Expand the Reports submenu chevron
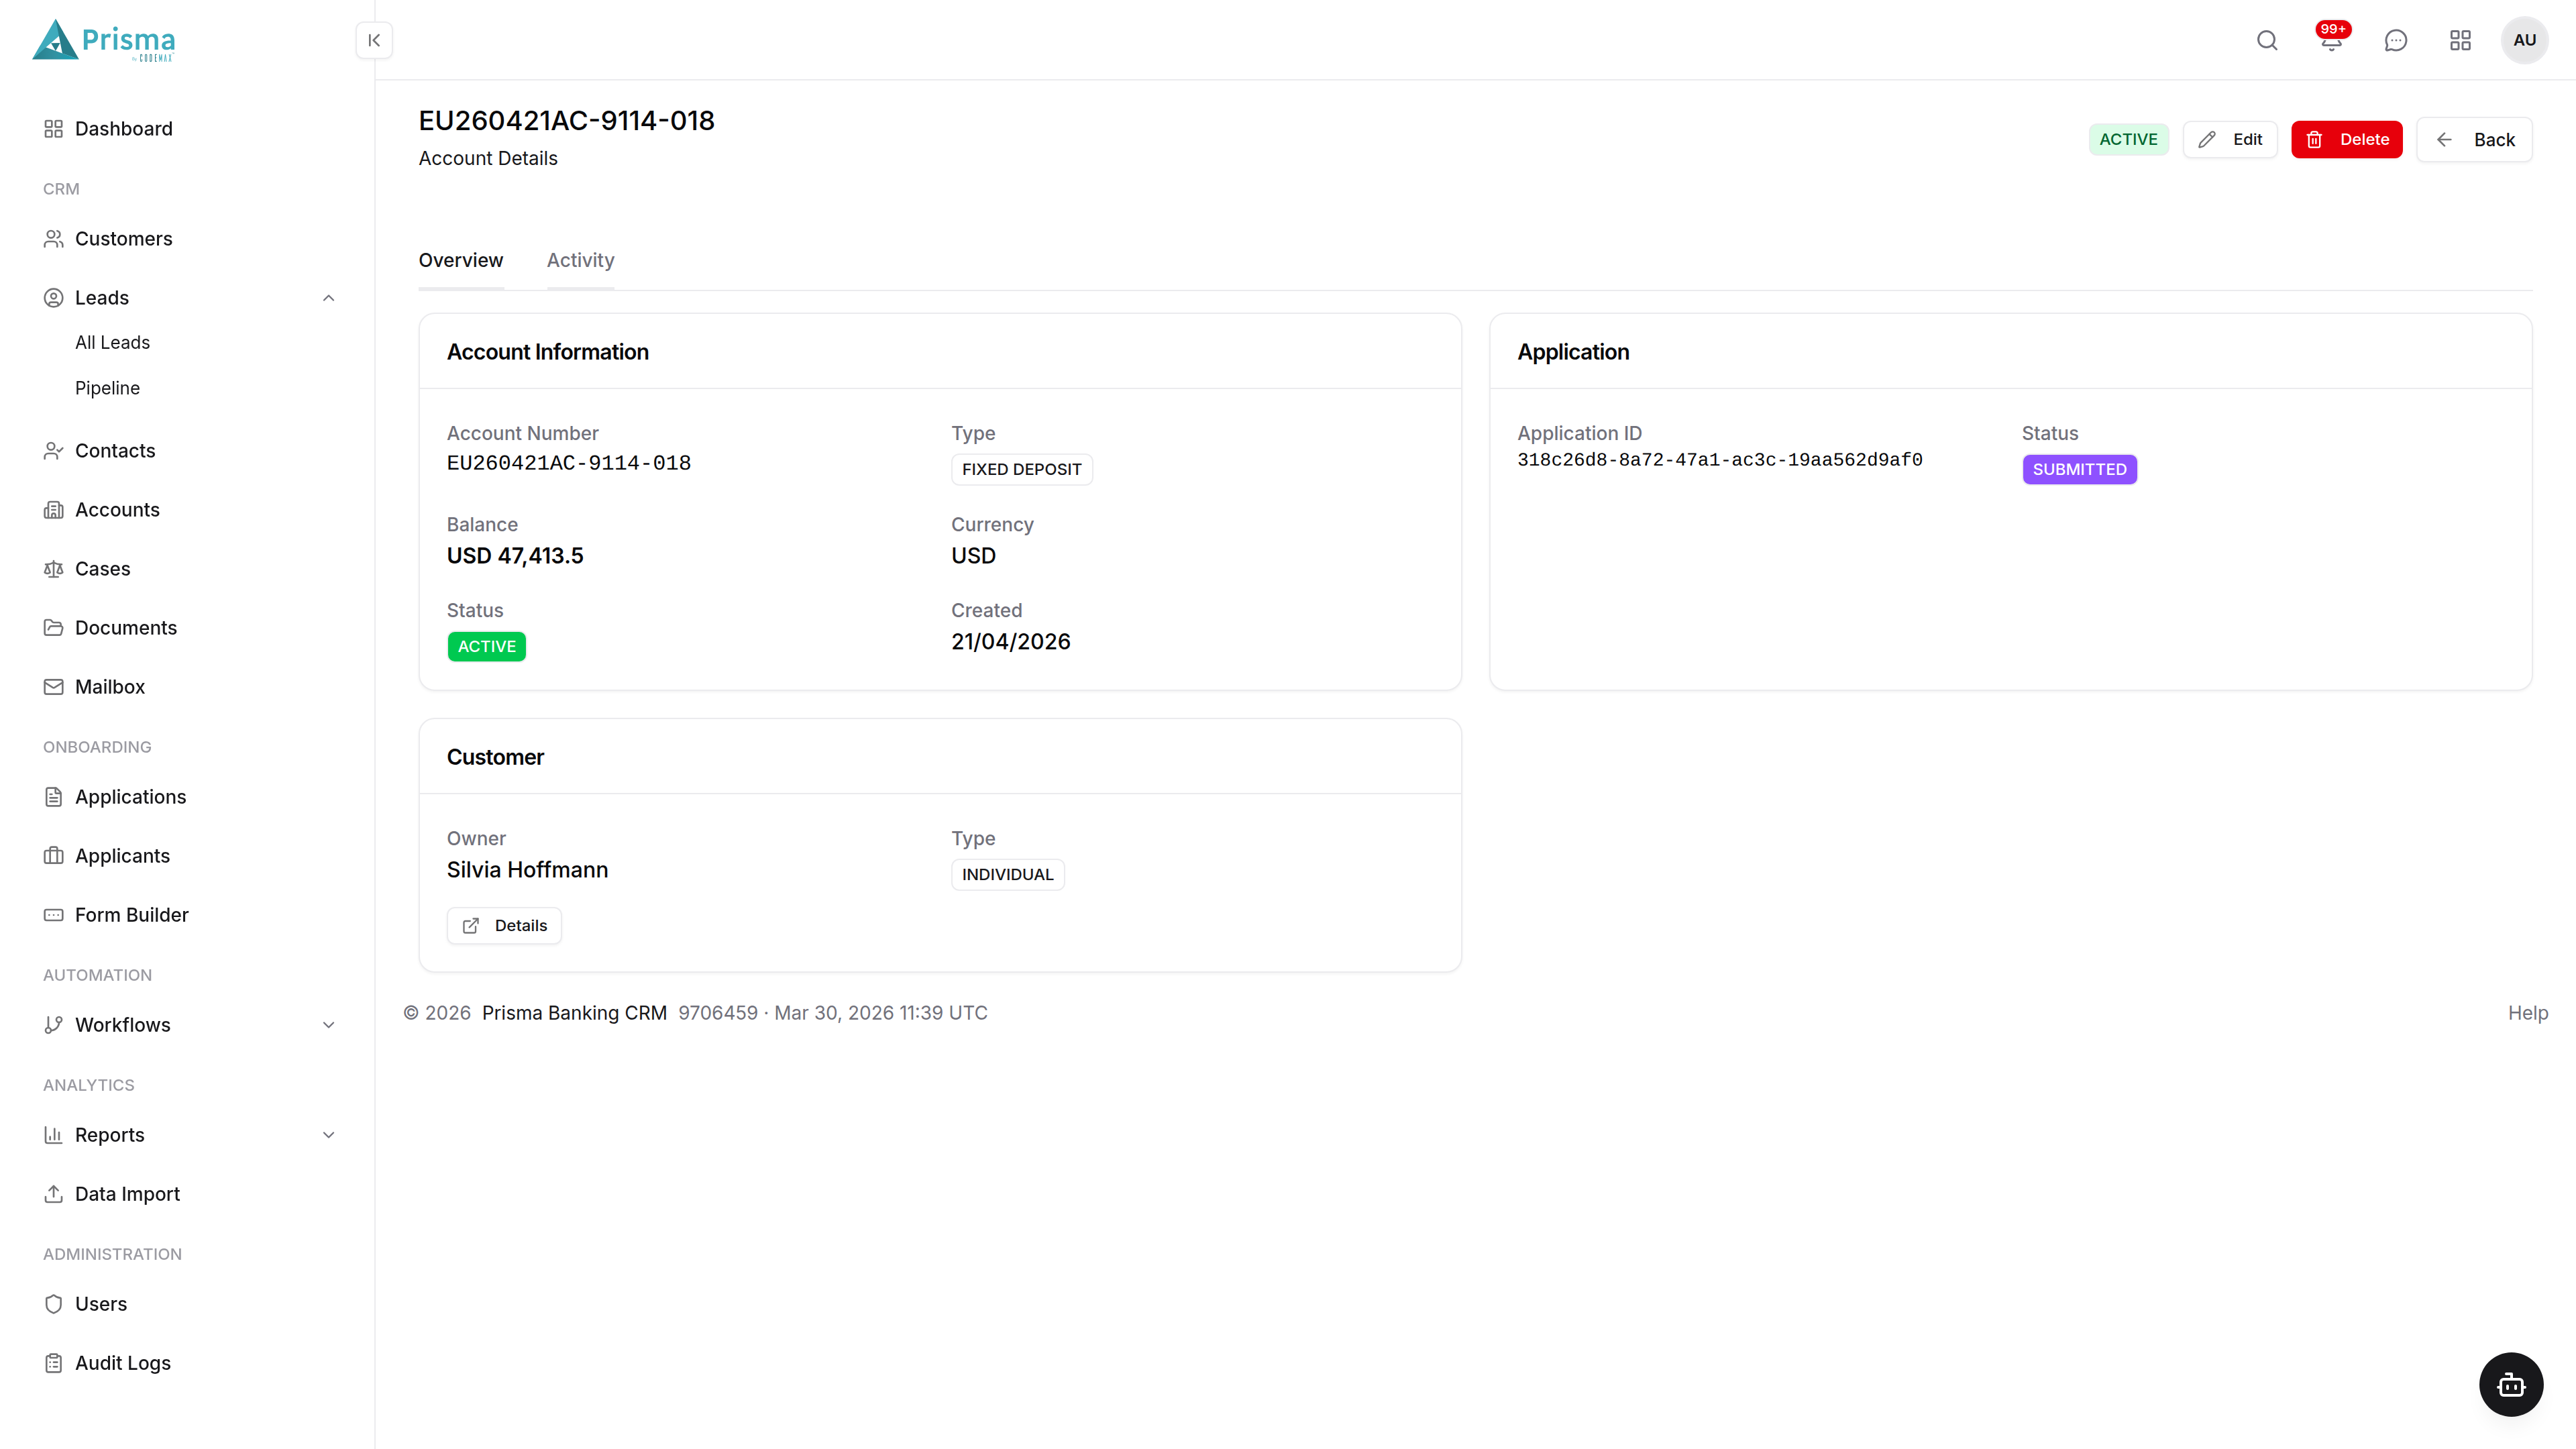 329,1135
